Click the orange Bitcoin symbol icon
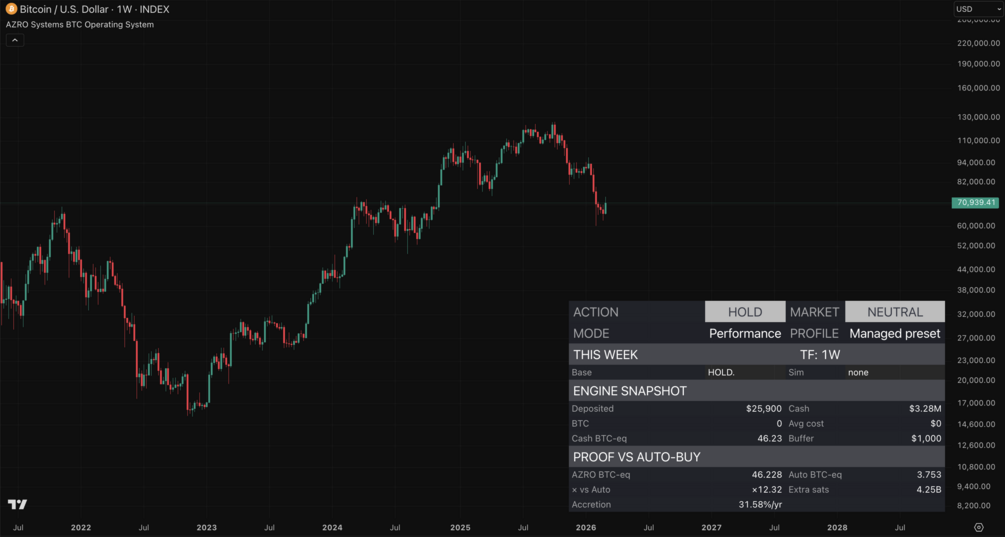Screen dimensions: 1005x537 (11, 9)
